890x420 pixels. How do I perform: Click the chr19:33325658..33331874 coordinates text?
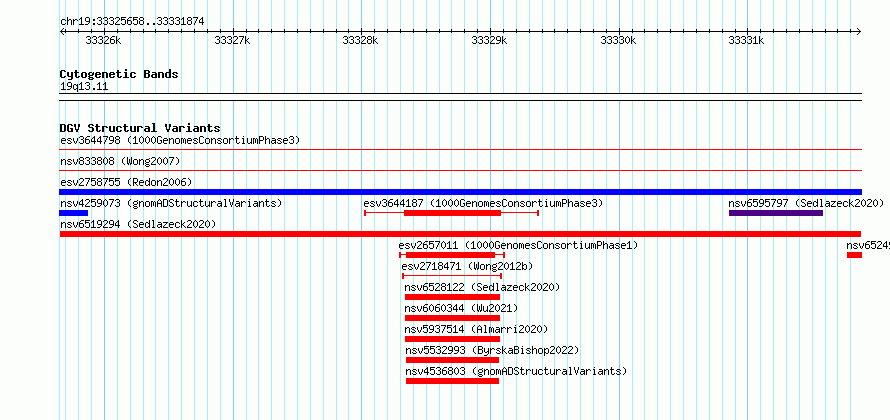(x=132, y=22)
